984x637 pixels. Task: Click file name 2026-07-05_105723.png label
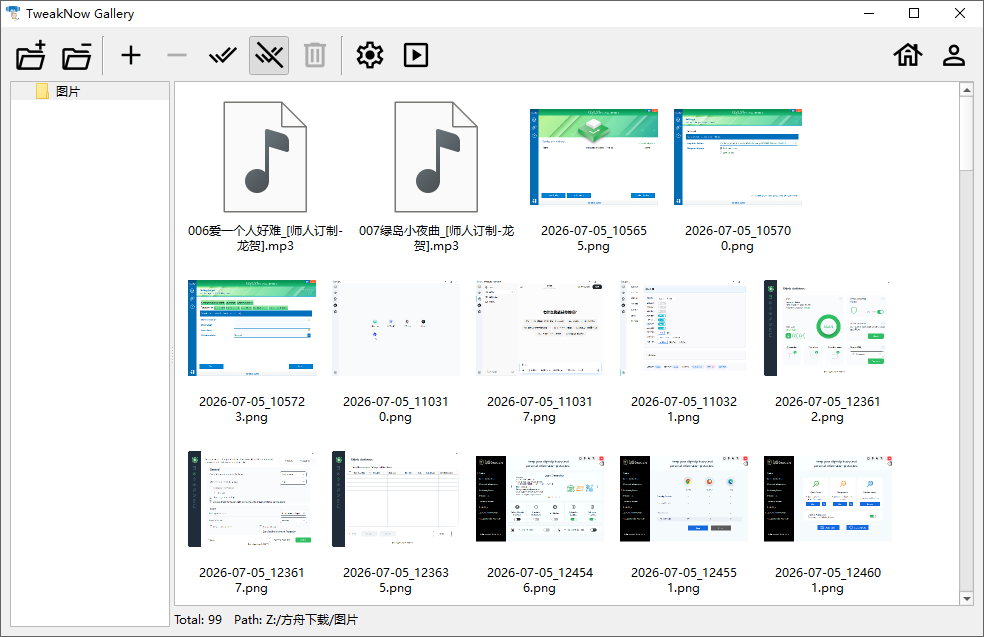point(252,409)
